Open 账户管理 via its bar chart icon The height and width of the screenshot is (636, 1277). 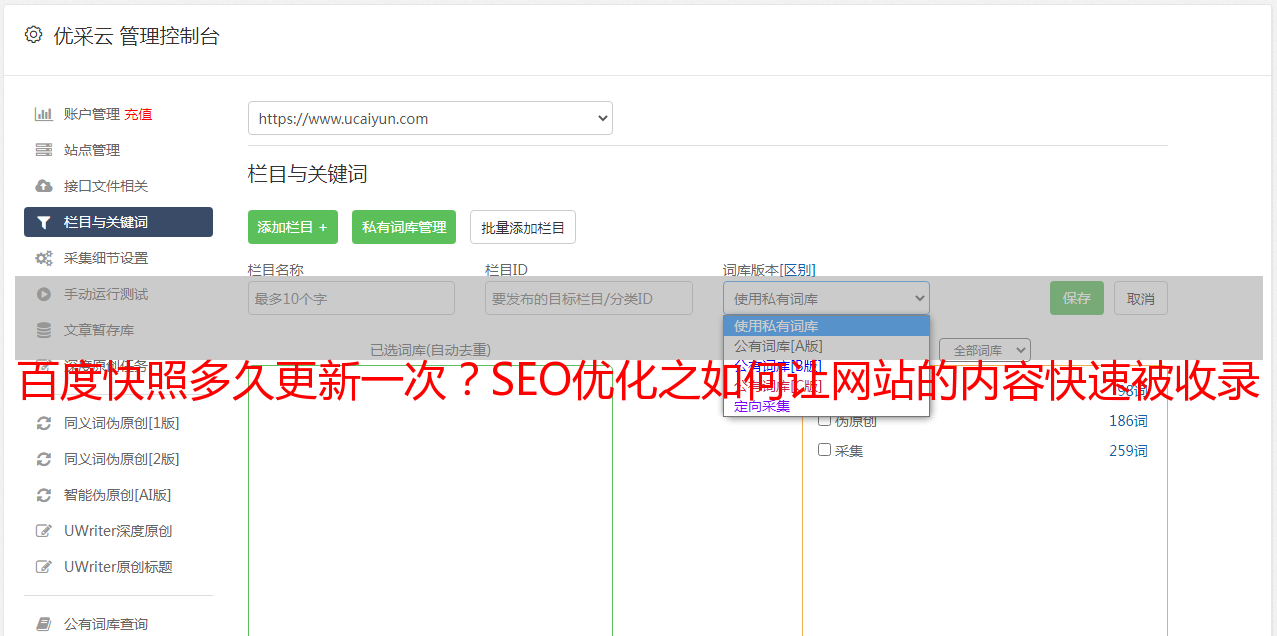click(44, 114)
